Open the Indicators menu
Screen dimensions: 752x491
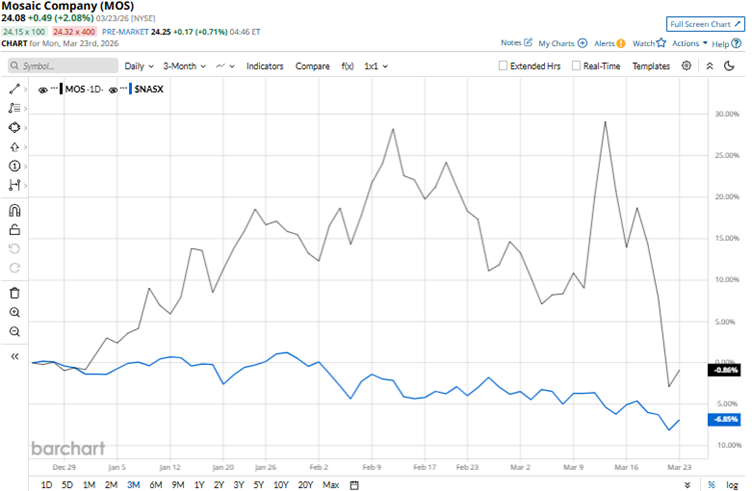pyautogui.click(x=265, y=66)
